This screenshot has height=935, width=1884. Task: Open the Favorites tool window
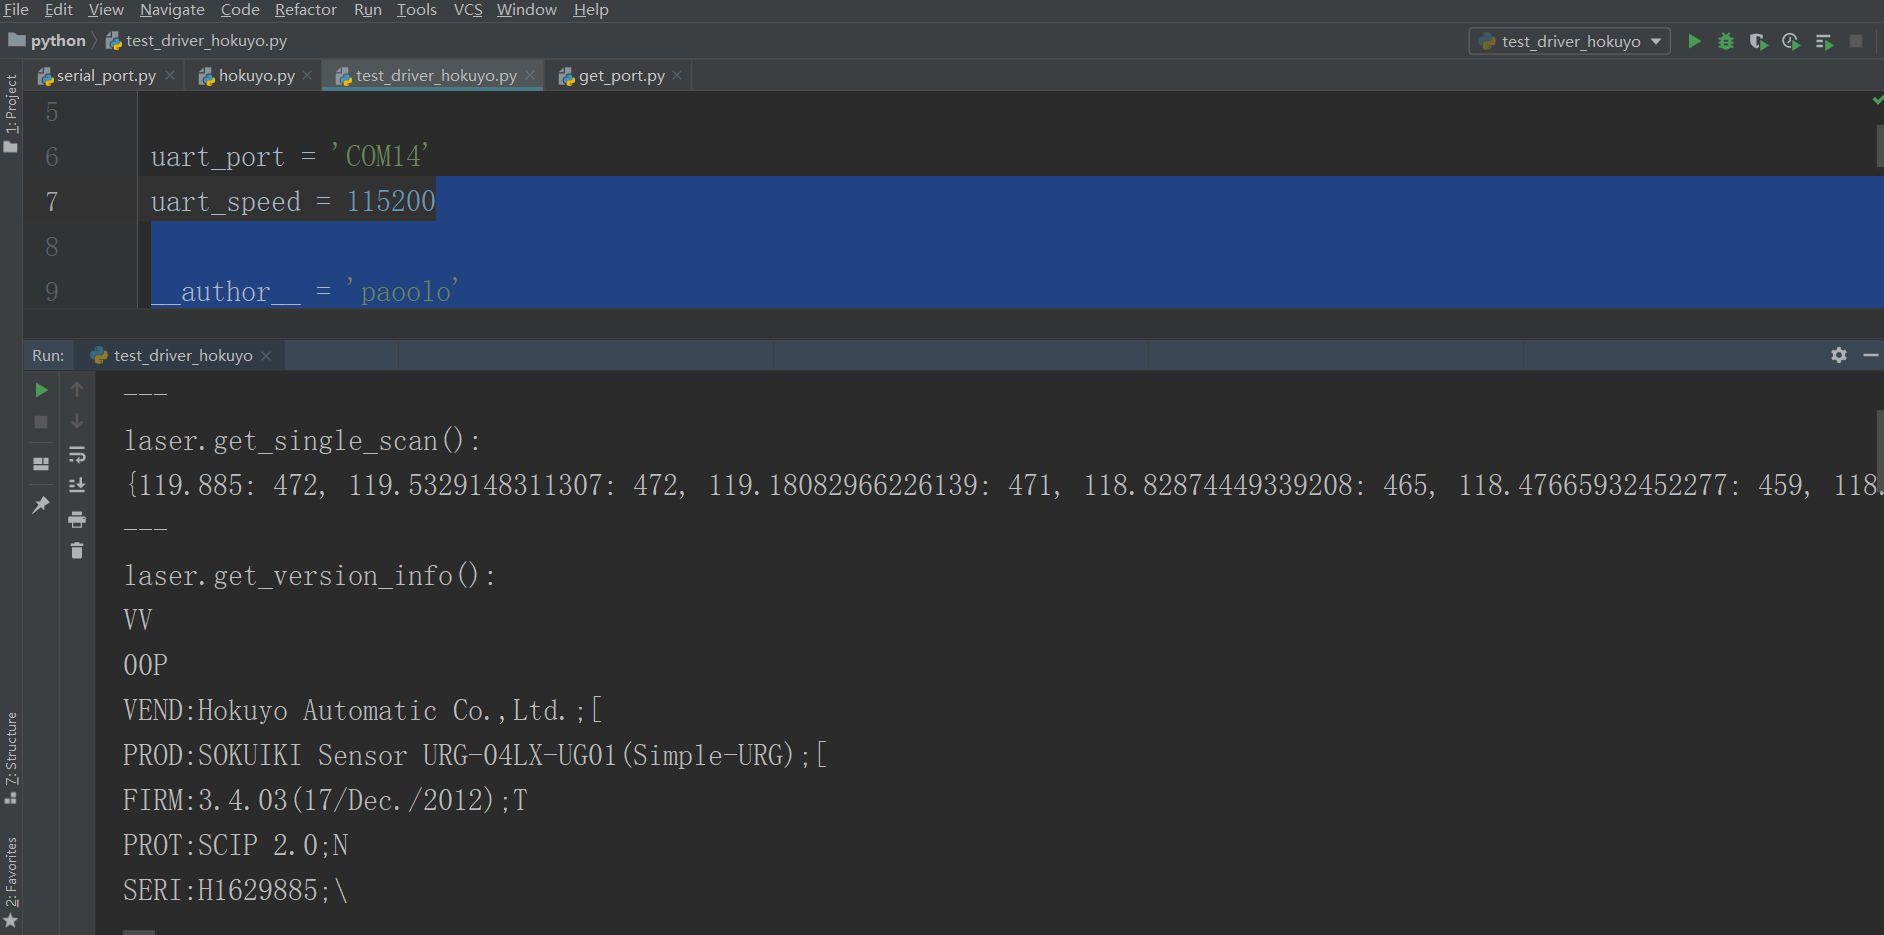[x=11, y=882]
